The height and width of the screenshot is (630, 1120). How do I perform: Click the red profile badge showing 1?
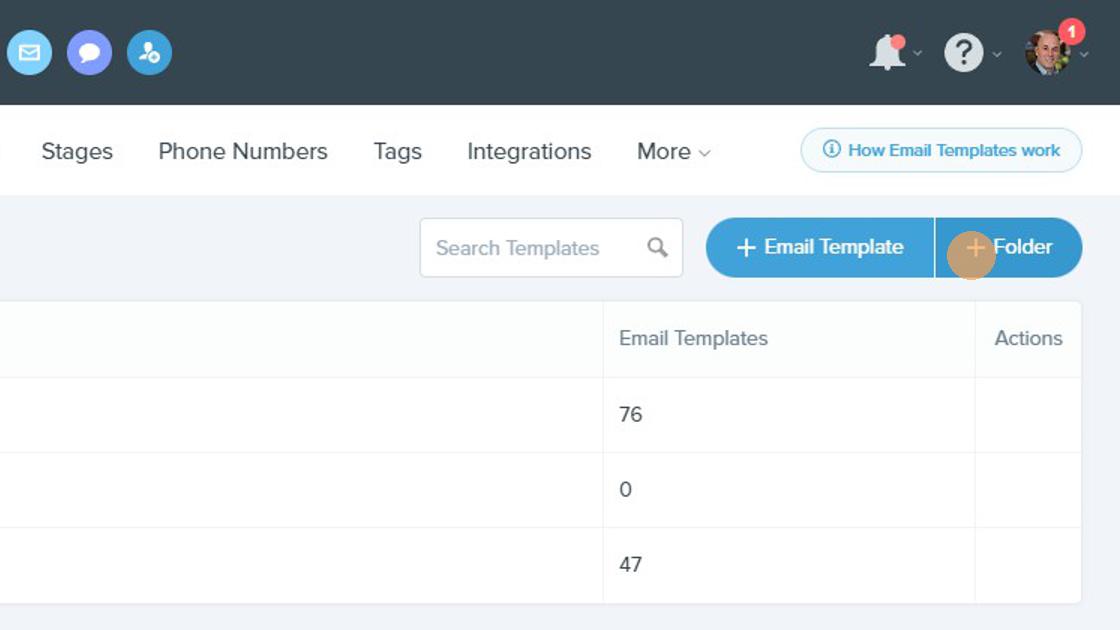click(1071, 31)
